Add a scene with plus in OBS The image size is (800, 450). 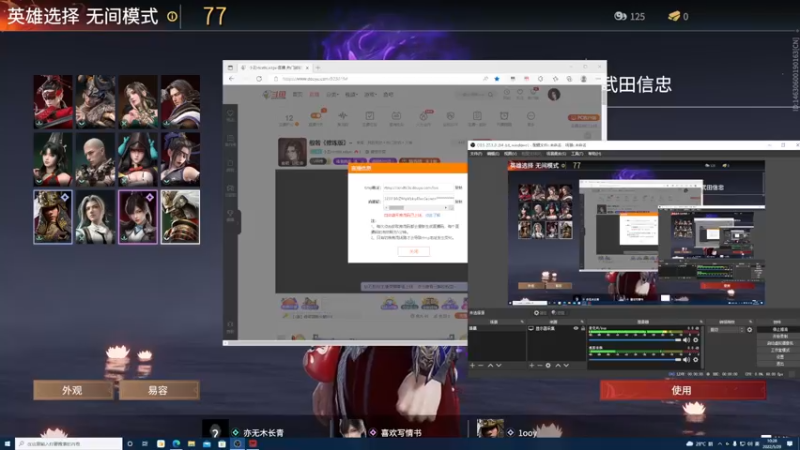pyautogui.click(x=472, y=365)
